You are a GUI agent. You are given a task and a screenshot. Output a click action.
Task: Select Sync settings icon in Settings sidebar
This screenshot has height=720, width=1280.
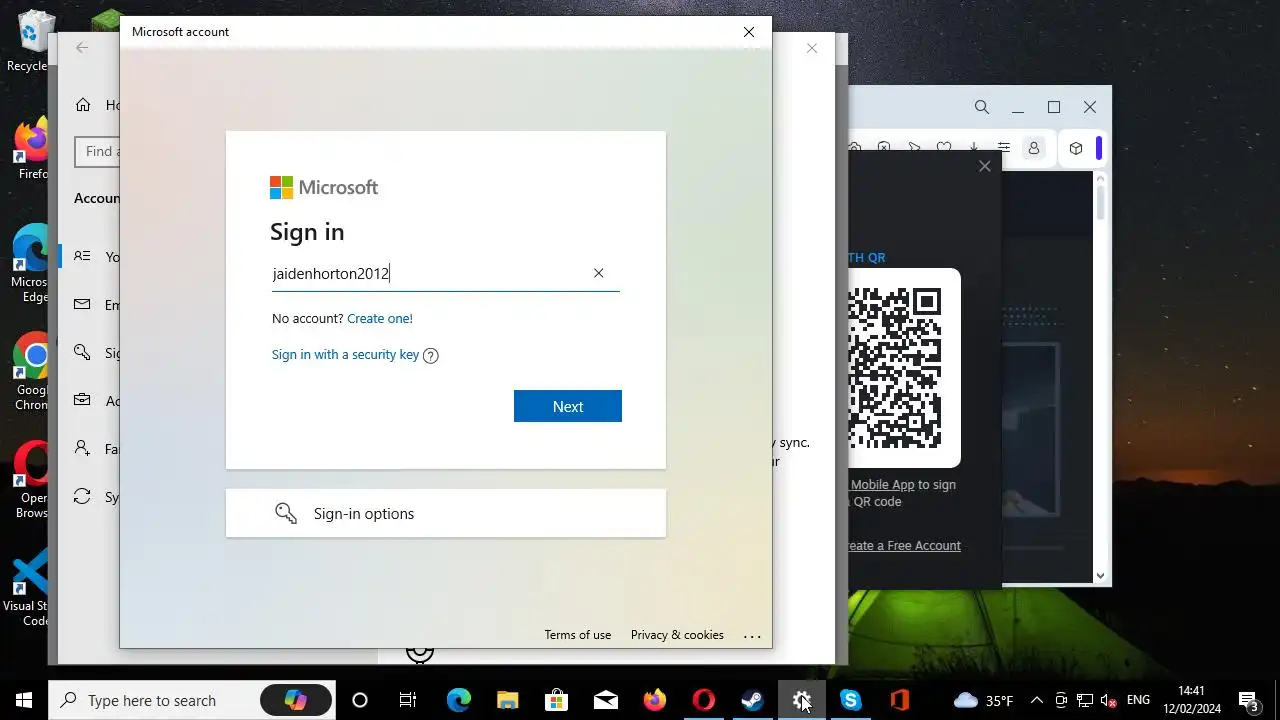[83, 496]
